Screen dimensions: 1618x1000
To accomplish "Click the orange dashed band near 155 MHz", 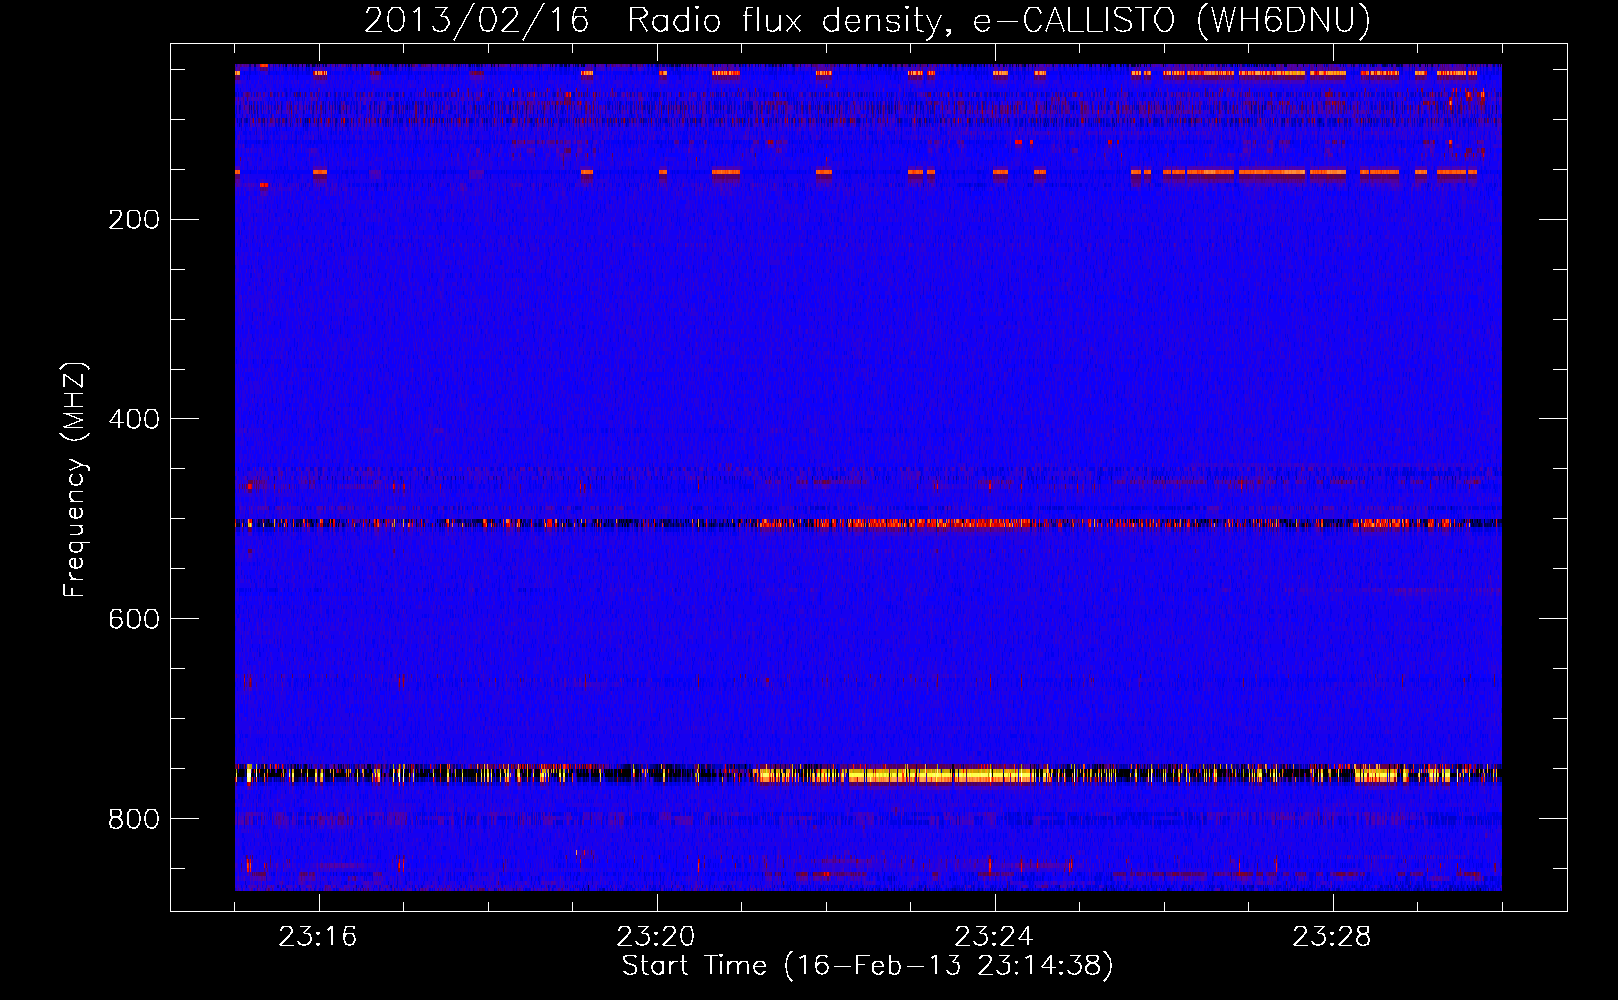I will click(868, 172).
